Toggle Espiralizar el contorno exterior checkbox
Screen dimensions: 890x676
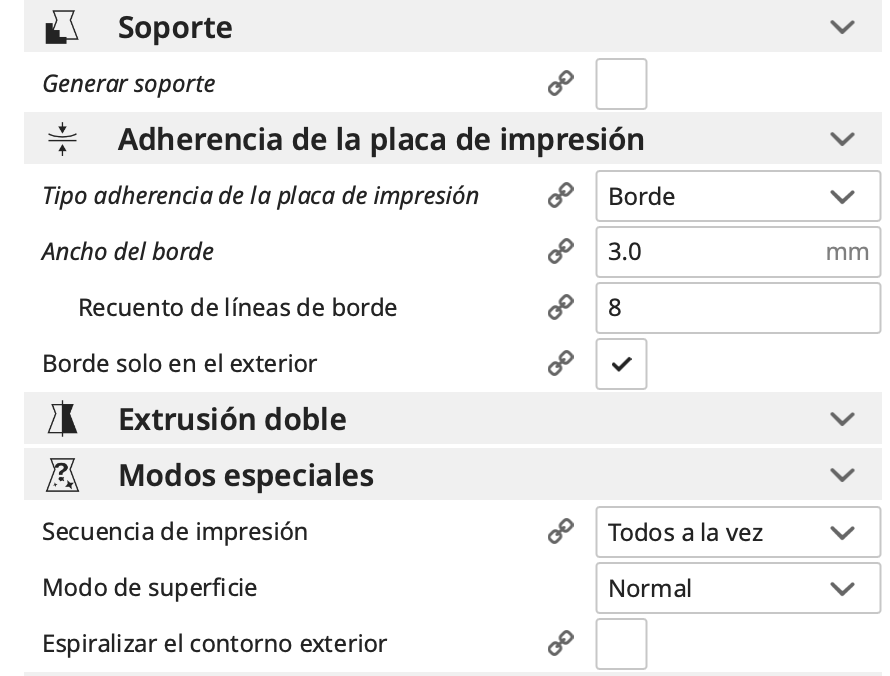621,644
